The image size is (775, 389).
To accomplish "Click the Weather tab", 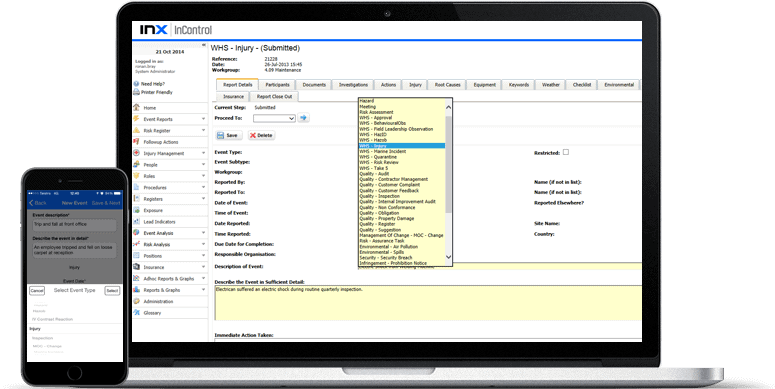I will click(551, 85).
